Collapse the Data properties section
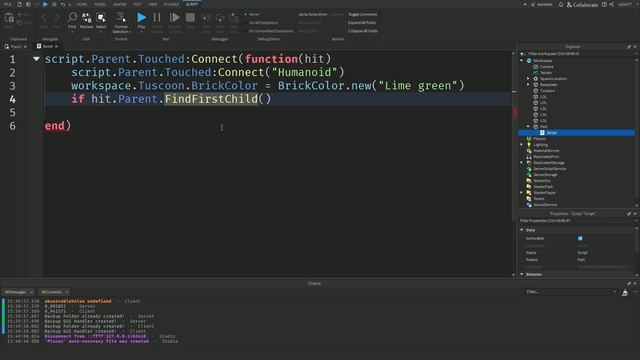640x360 pixels. coord(522,230)
